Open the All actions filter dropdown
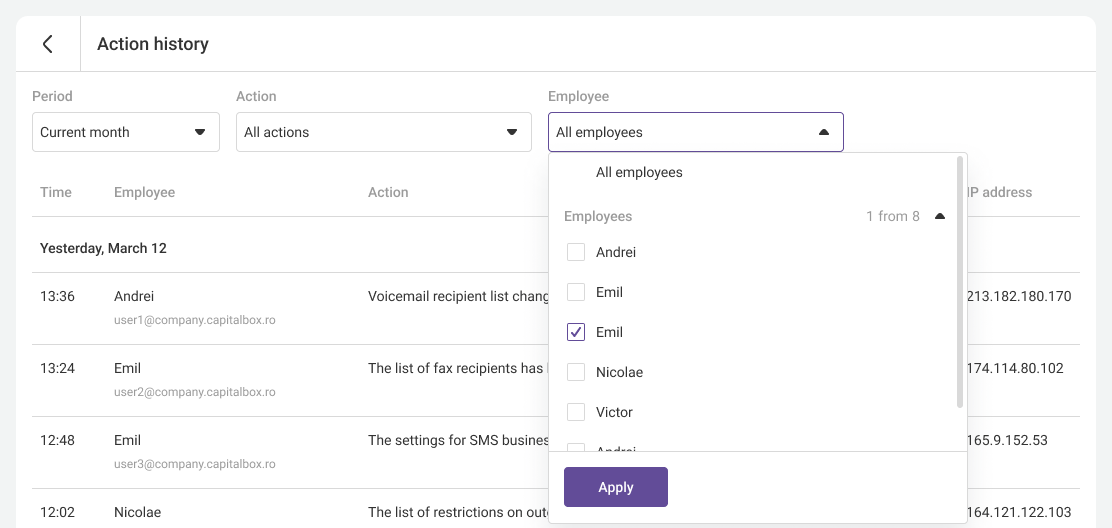The width and height of the screenshot is (1112, 528). pos(383,132)
